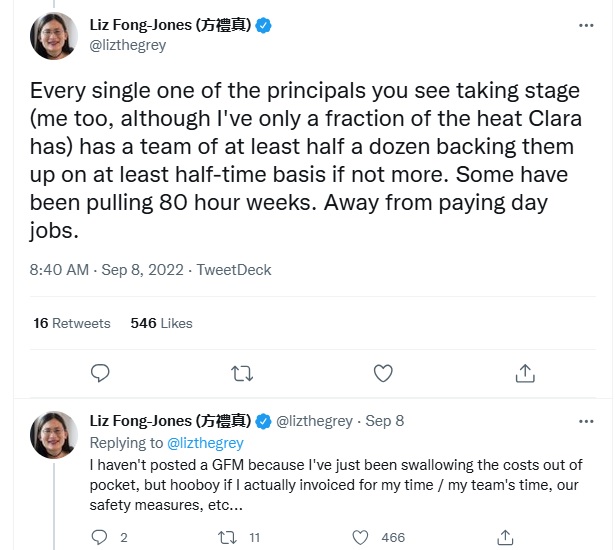Click reply icon on the GFM reply tweet
The image size is (615, 550).
pyautogui.click(x=100, y=537)
